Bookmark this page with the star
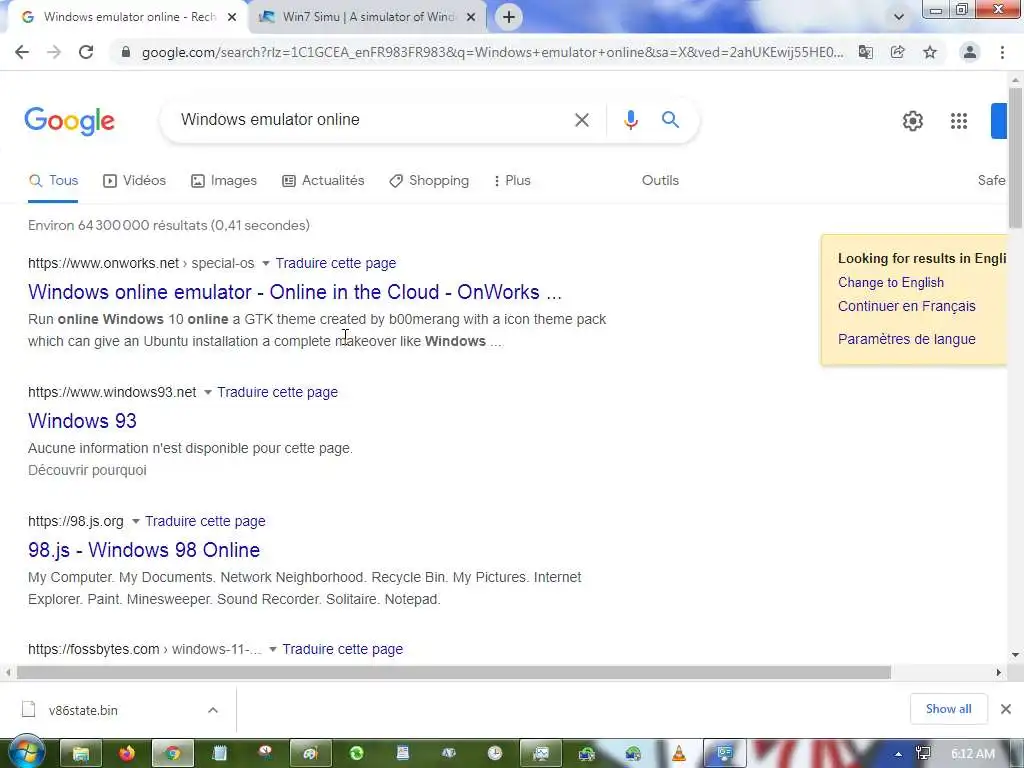This screenshot has width=1024, height=768. [x=930, y=52]
